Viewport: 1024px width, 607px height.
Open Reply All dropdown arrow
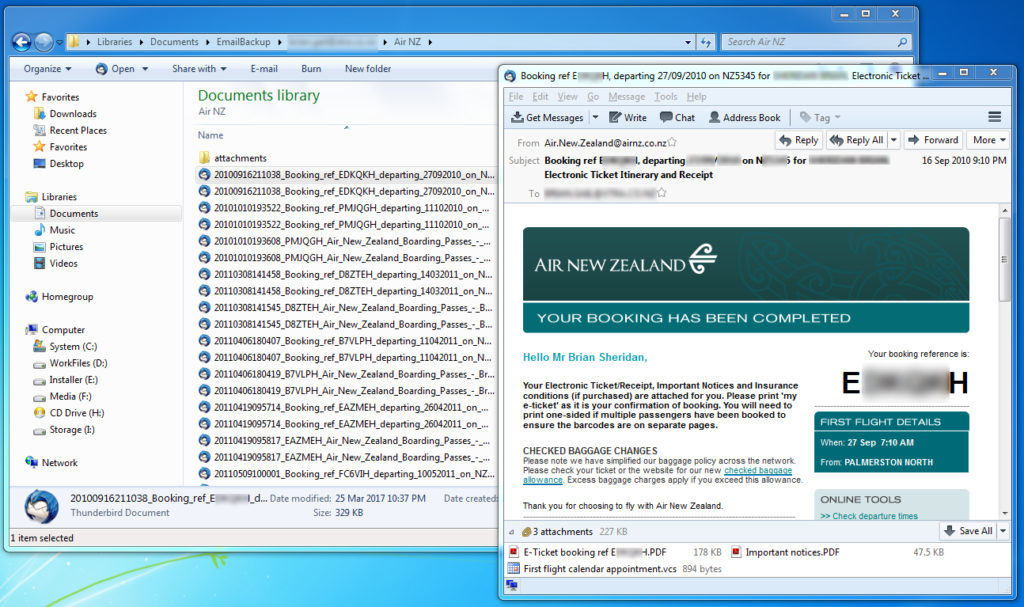(894, 140)
